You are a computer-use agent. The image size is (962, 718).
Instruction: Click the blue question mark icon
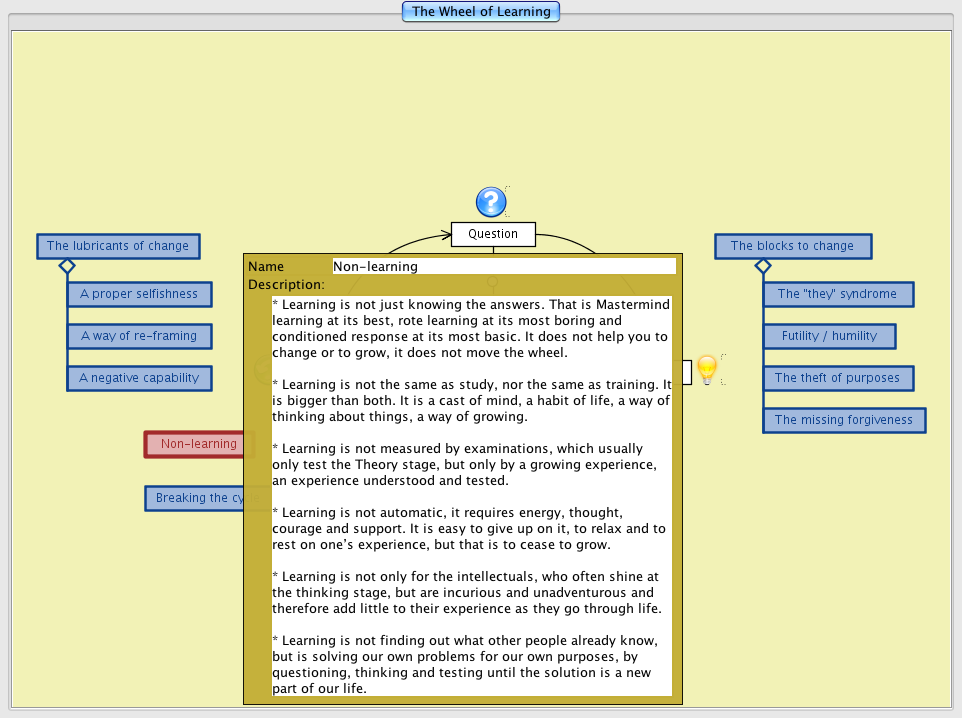pyautogui.click(x=491, y=202)
